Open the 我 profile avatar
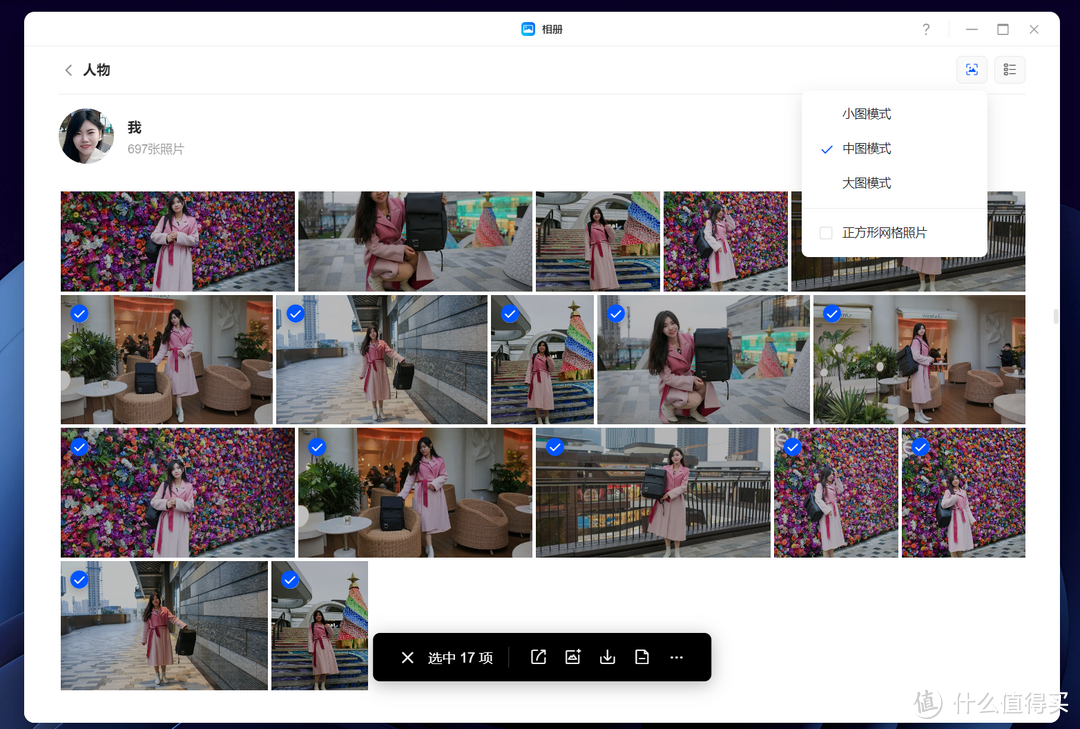The image size is (1080, 729). click(x=86, y=134)
